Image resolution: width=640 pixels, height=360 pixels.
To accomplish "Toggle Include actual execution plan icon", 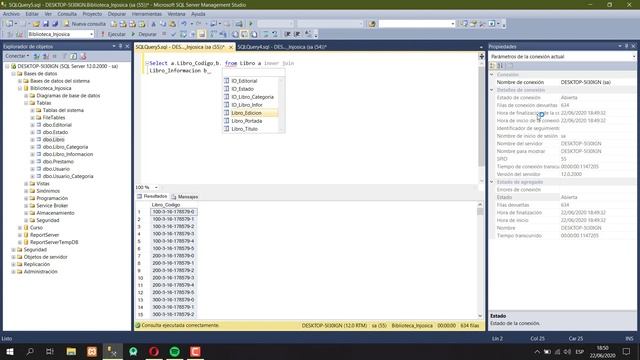I will pos(213,34).
